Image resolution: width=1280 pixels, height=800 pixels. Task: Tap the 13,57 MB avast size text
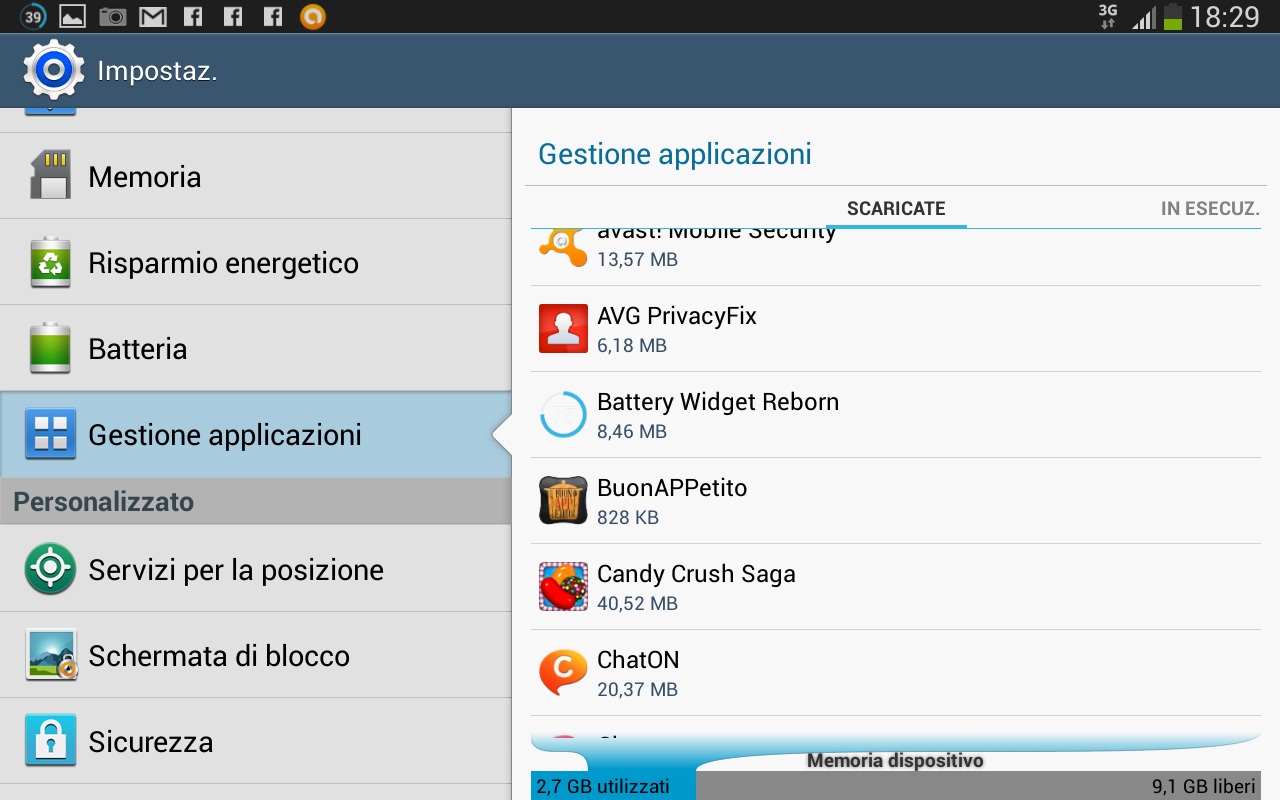(x=637, y=259)
